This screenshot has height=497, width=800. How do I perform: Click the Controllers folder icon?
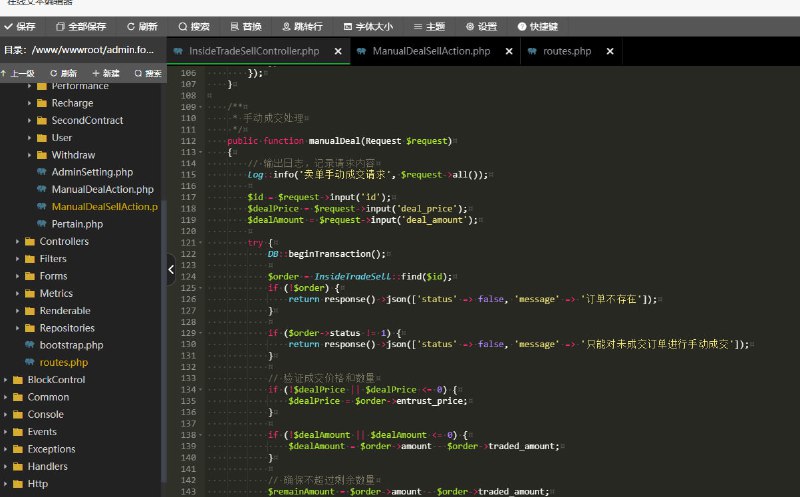[x=30, y=241]
